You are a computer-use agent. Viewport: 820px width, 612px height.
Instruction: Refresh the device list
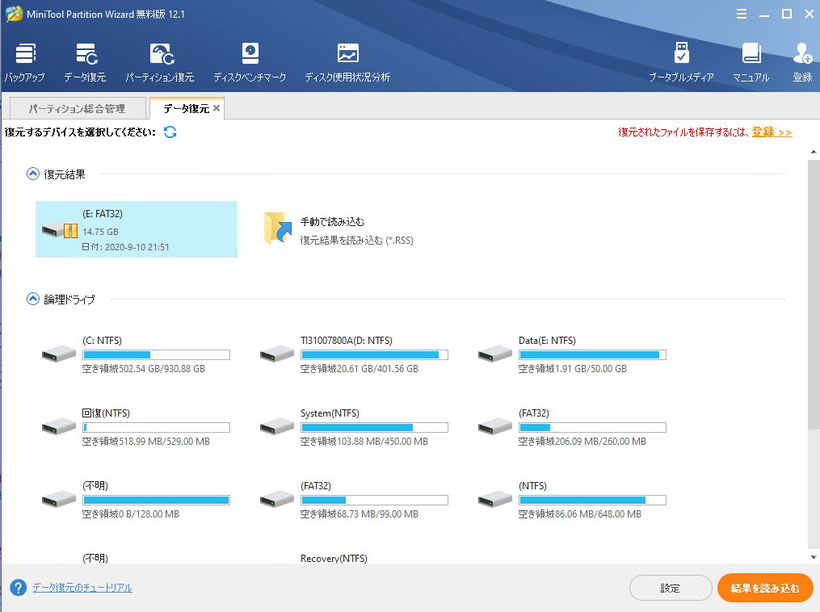coord(170,132)
